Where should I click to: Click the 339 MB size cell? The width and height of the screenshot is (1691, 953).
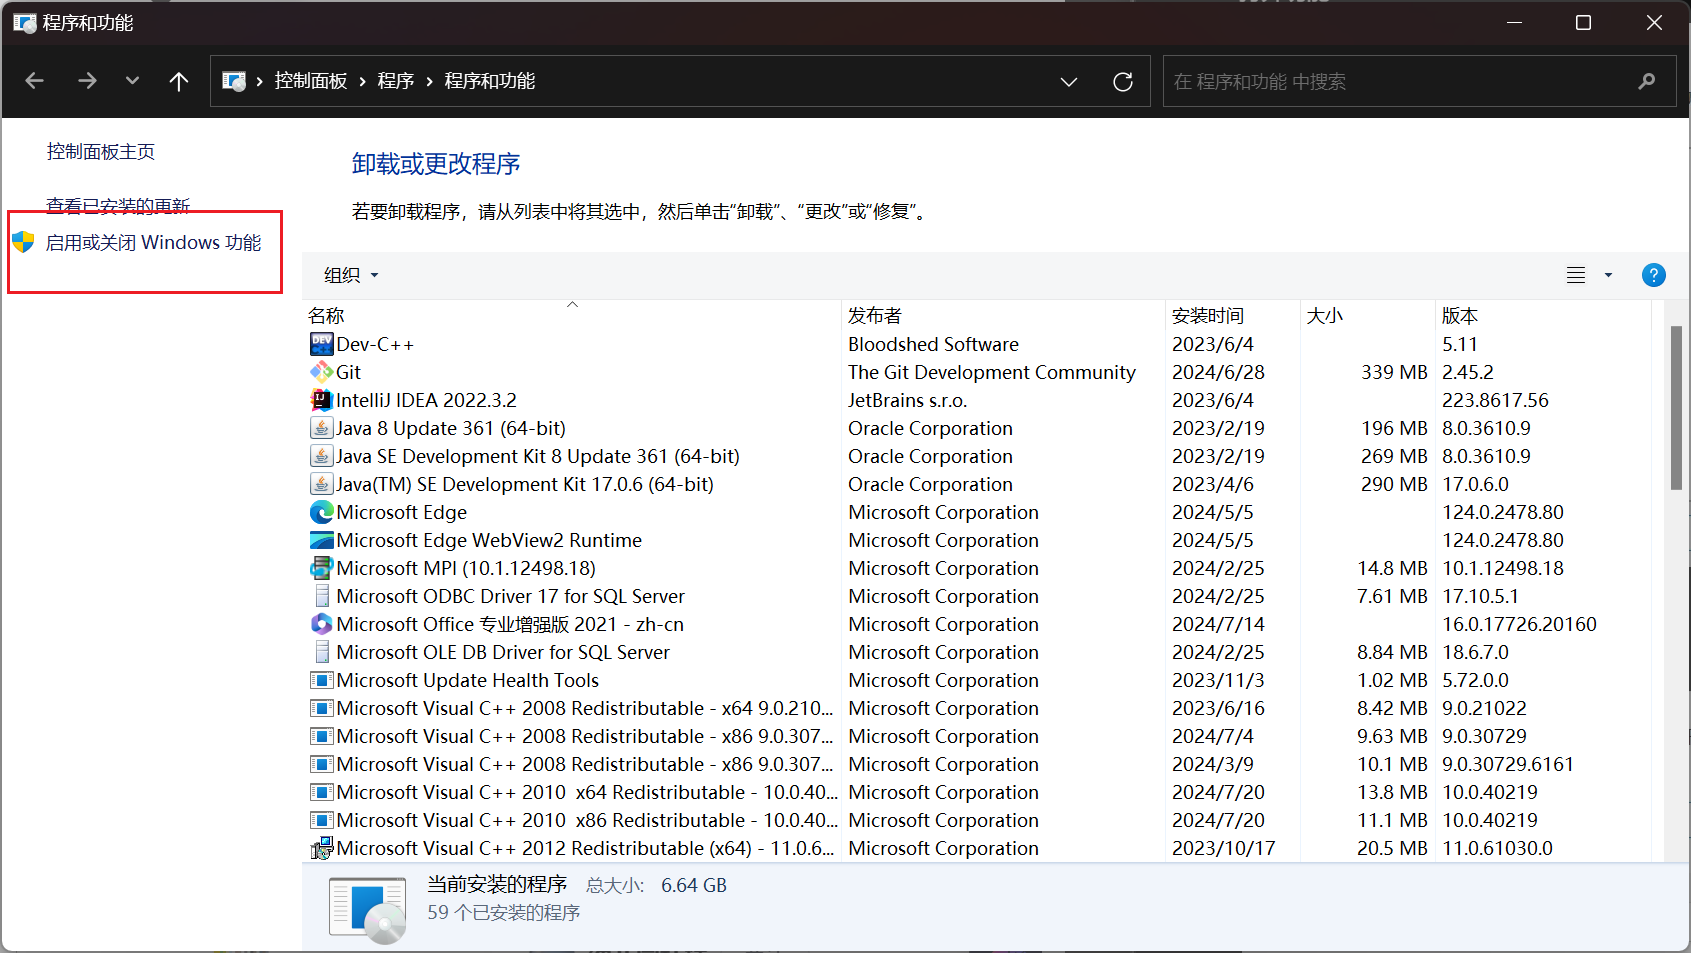[x=1394, y=372]
